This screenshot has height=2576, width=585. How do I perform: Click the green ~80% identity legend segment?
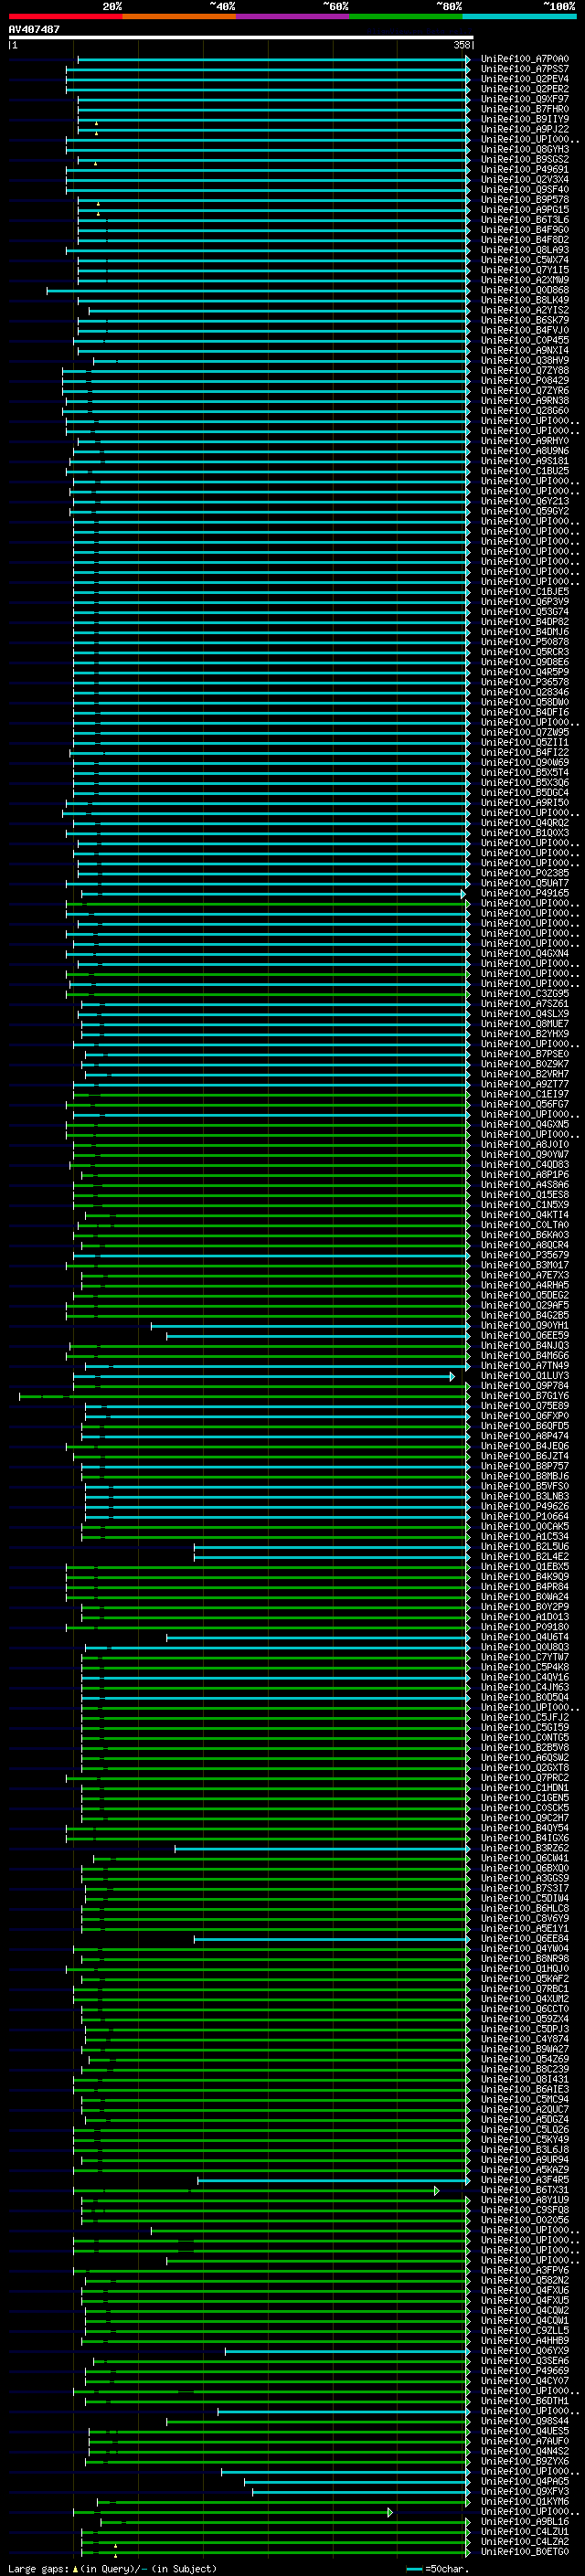coord(406,16)
